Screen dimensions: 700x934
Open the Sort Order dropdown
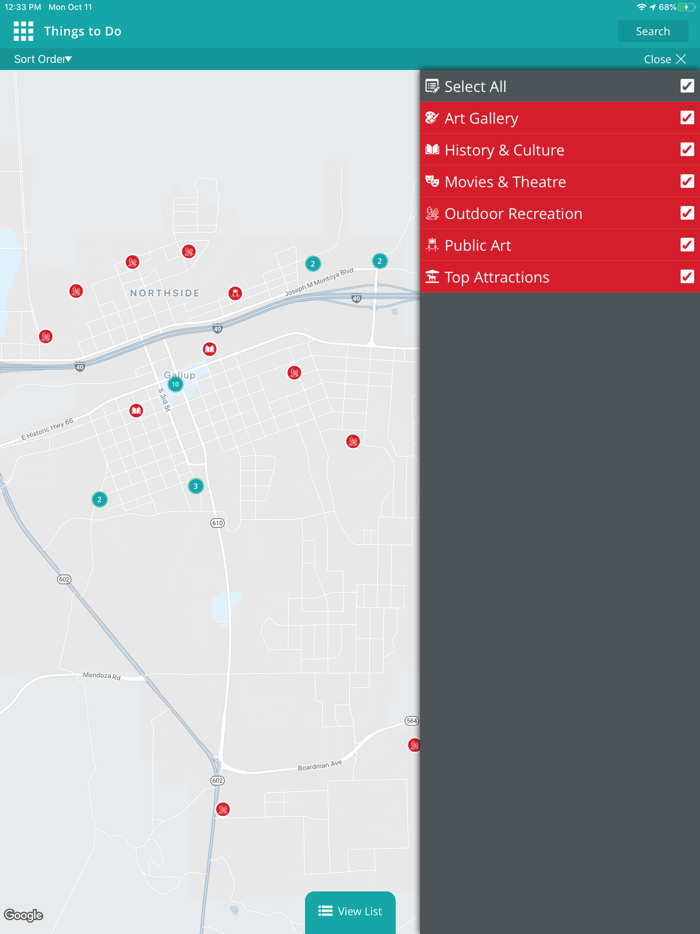[43, 59]
